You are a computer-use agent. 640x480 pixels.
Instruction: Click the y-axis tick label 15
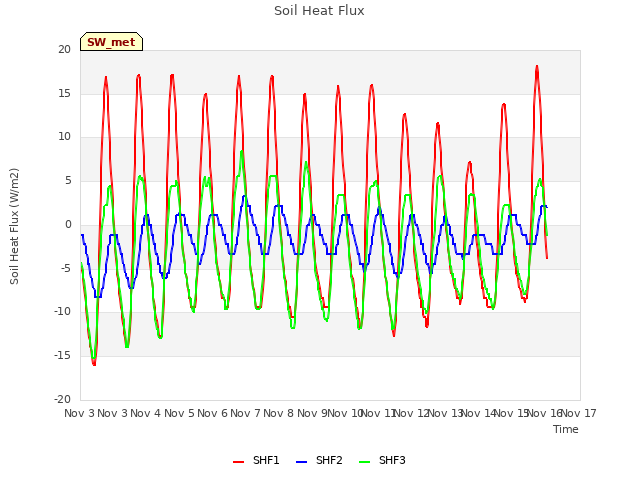[64, 93]
